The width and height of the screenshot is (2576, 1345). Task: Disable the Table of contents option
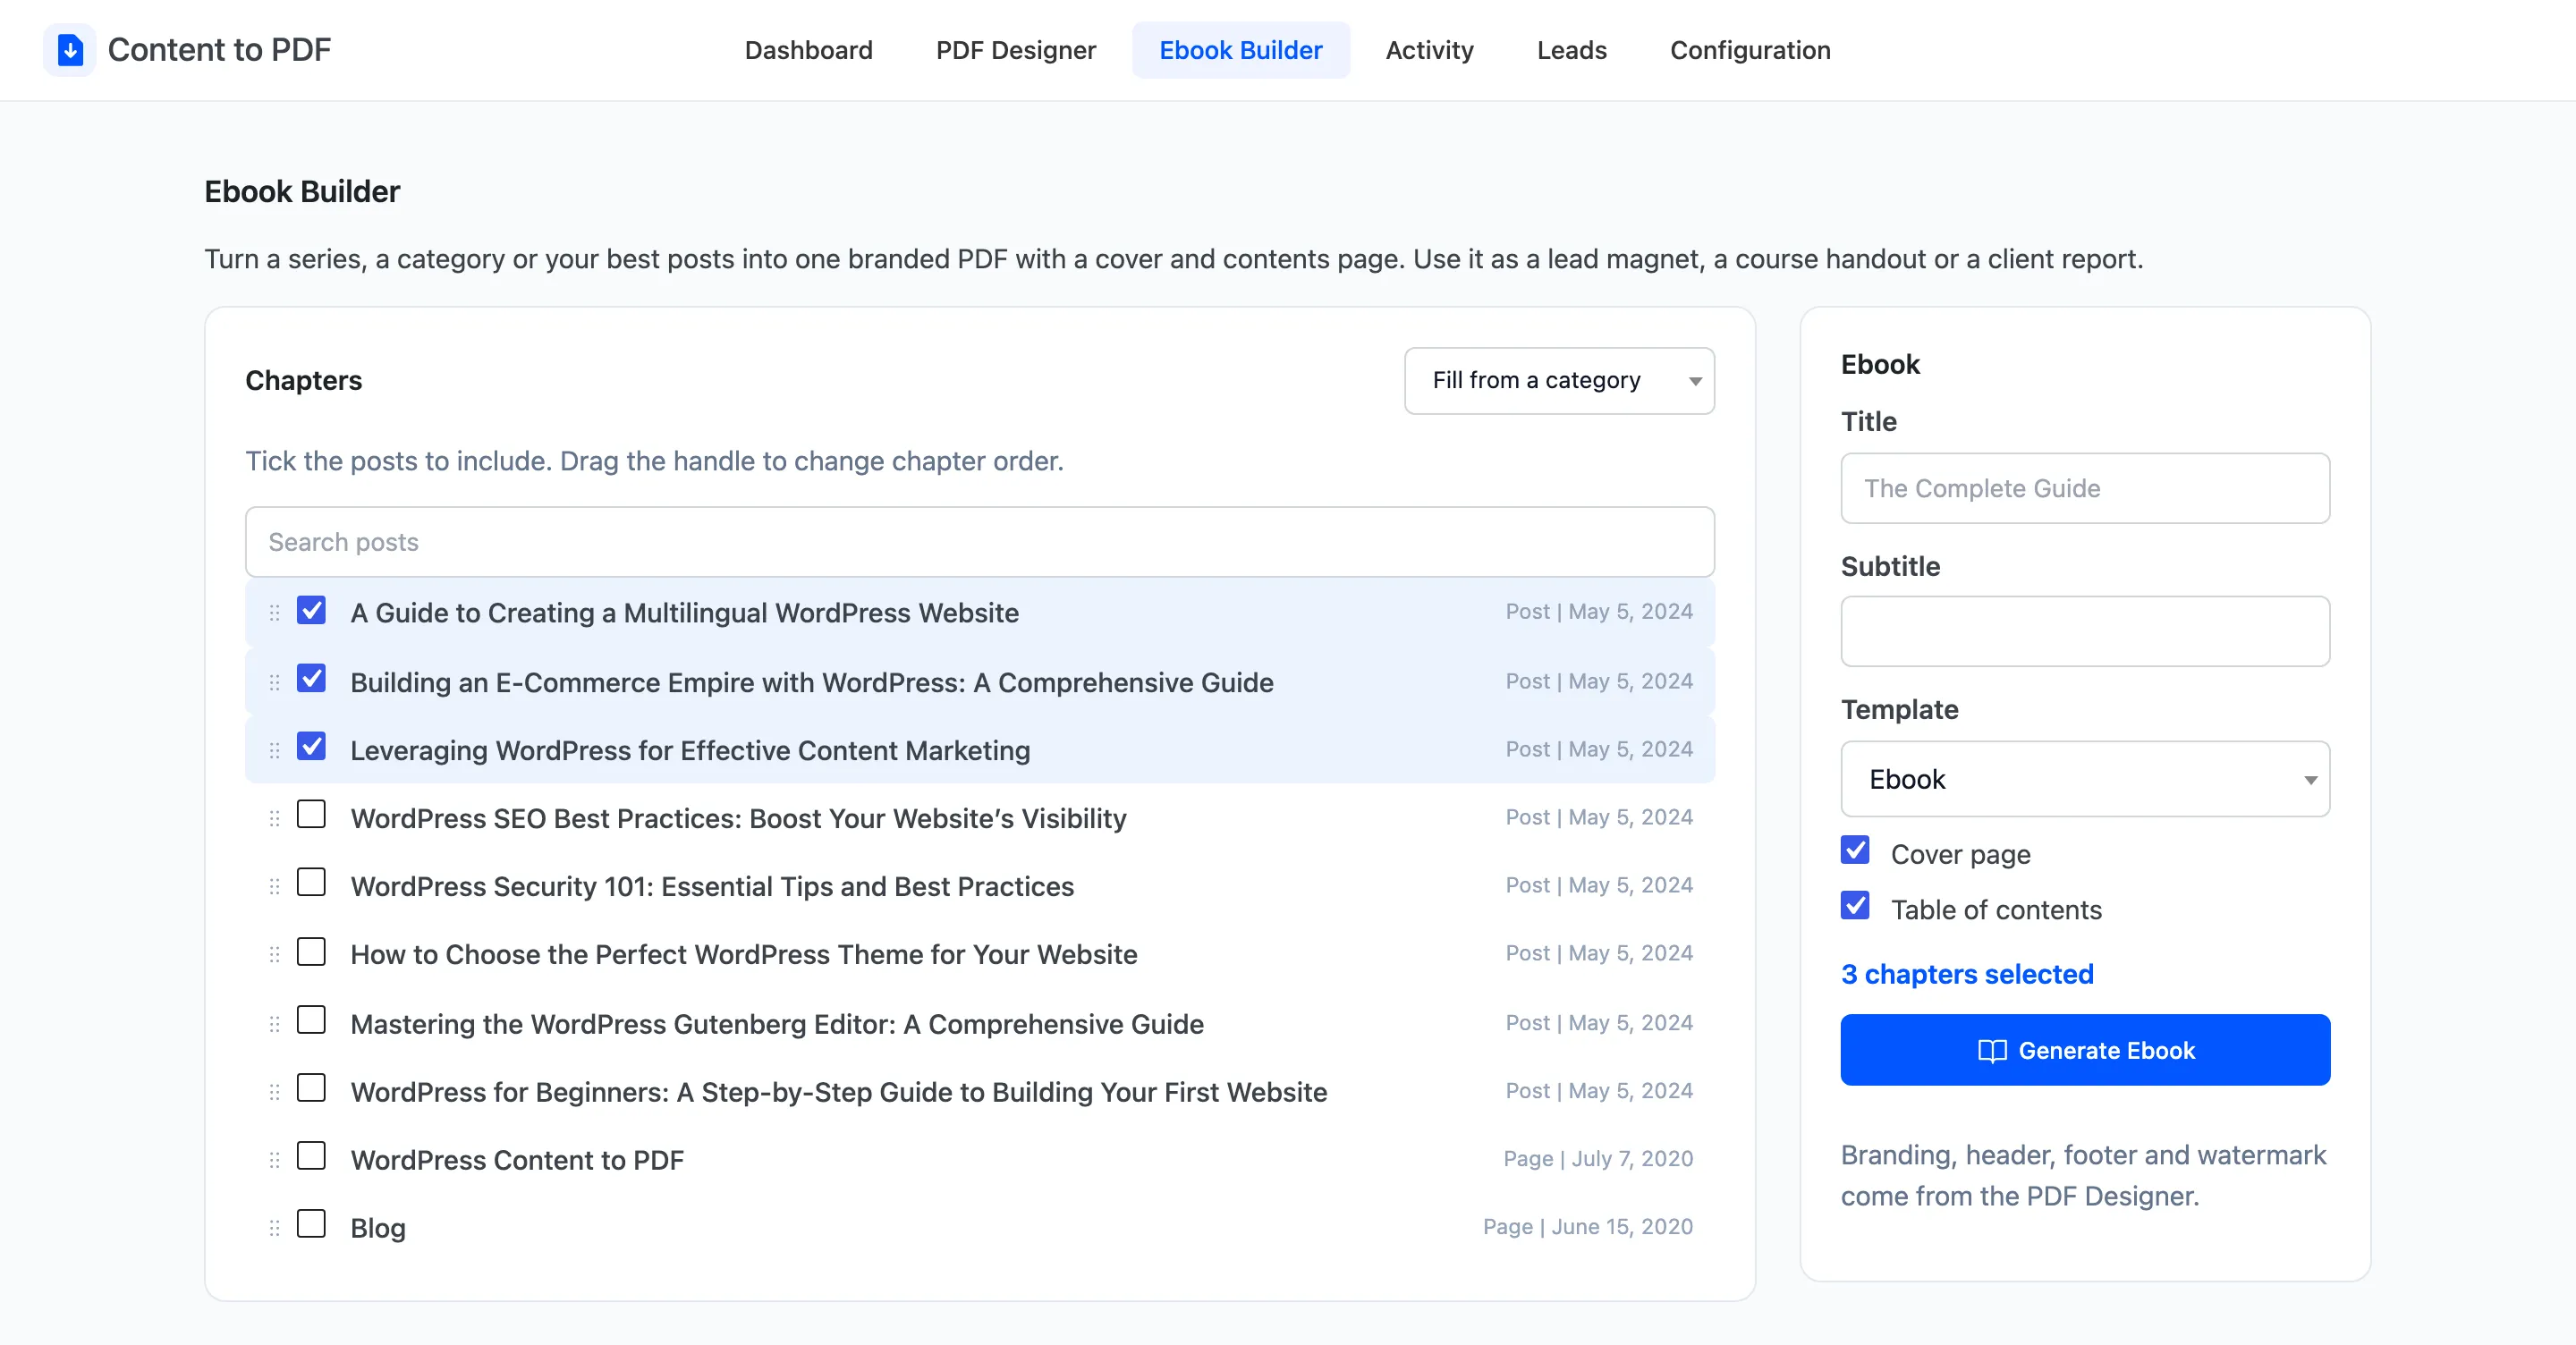coord(1855,905)
